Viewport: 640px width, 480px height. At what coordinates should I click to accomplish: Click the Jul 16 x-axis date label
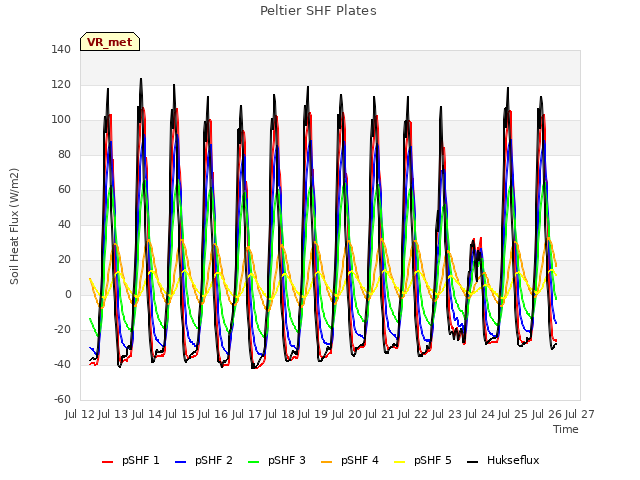tap(213, 414)
